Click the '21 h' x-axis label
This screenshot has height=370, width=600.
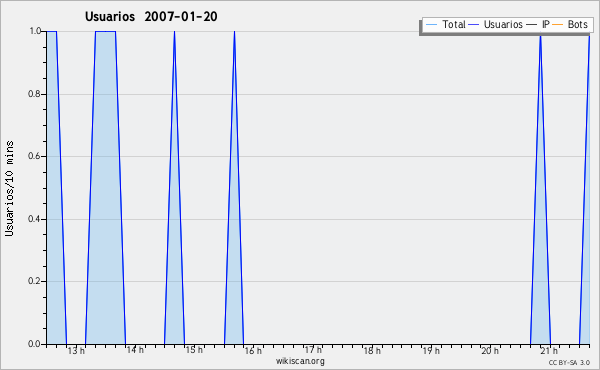point(549,350)
